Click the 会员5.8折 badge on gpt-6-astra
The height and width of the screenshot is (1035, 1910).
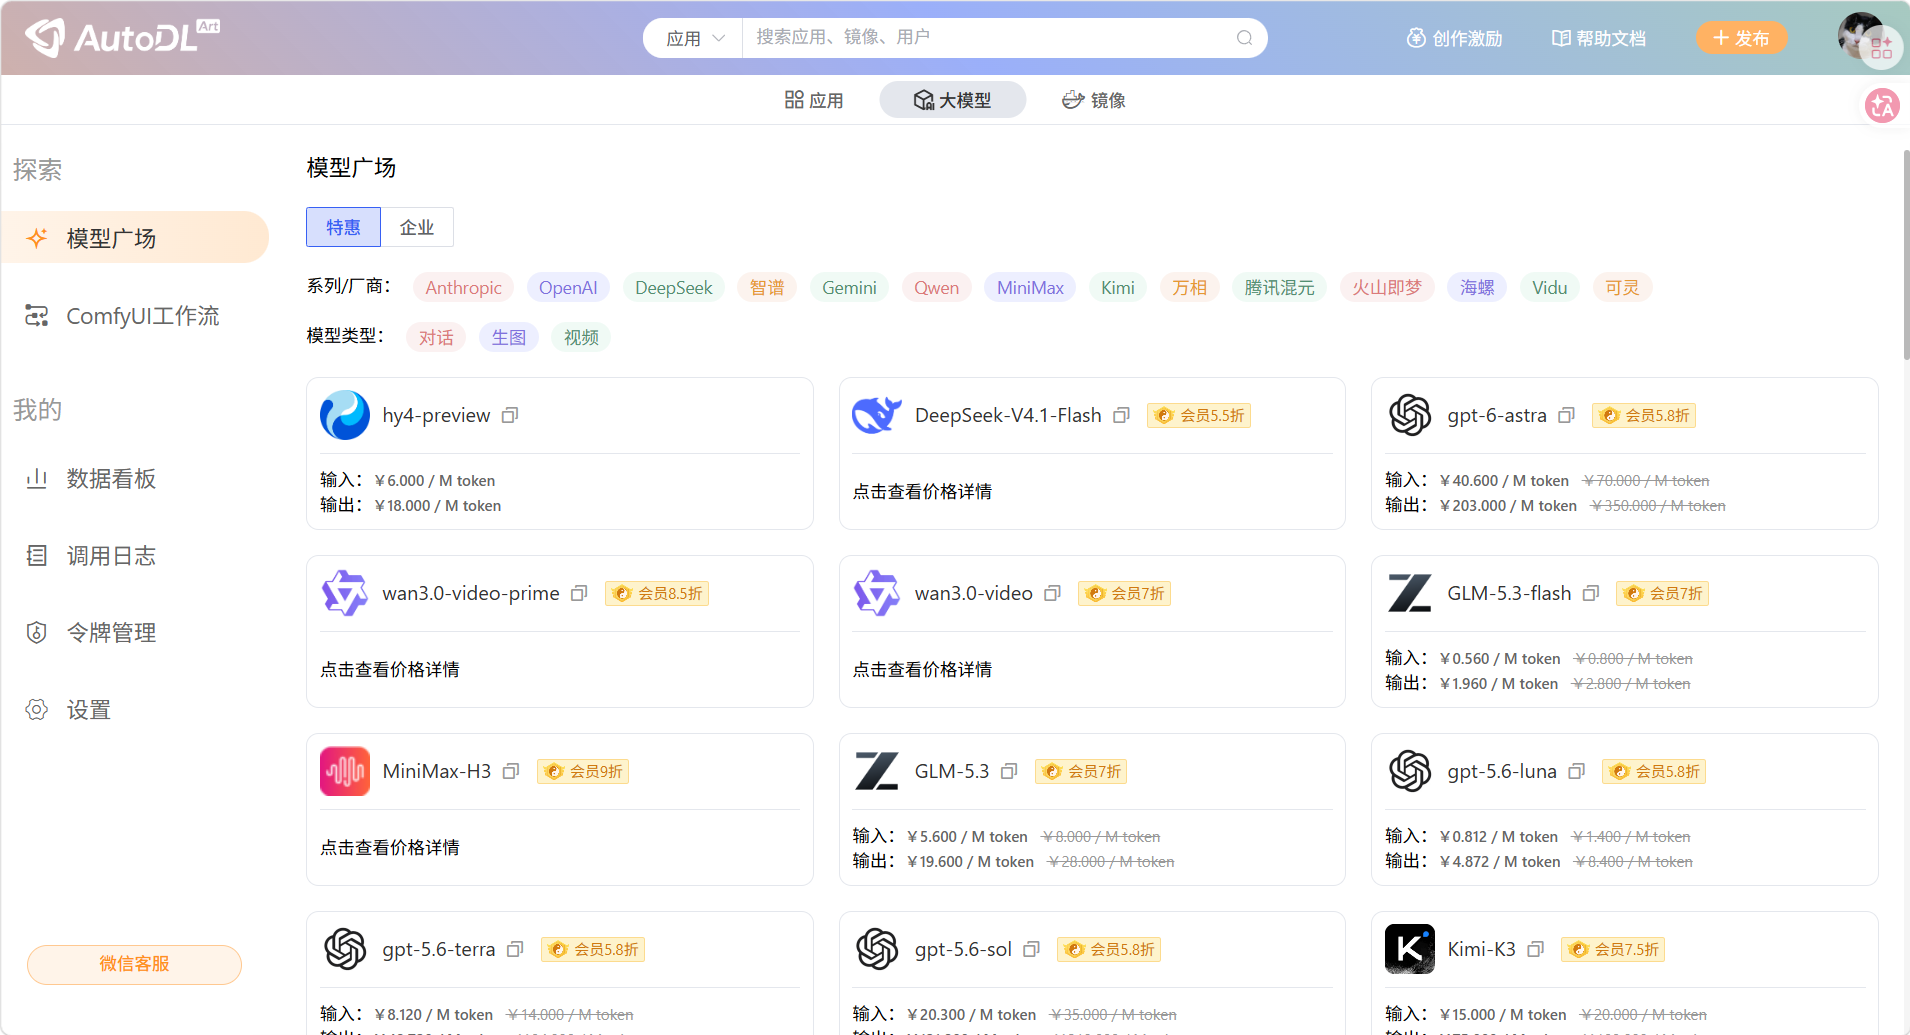tap(1644, 415)
